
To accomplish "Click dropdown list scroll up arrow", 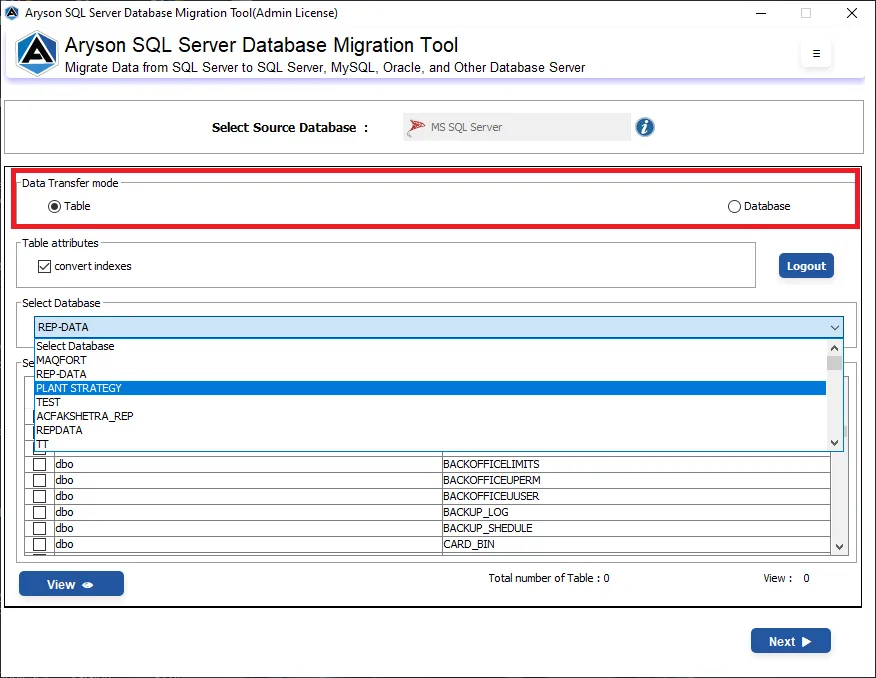I will pos(835,348).
